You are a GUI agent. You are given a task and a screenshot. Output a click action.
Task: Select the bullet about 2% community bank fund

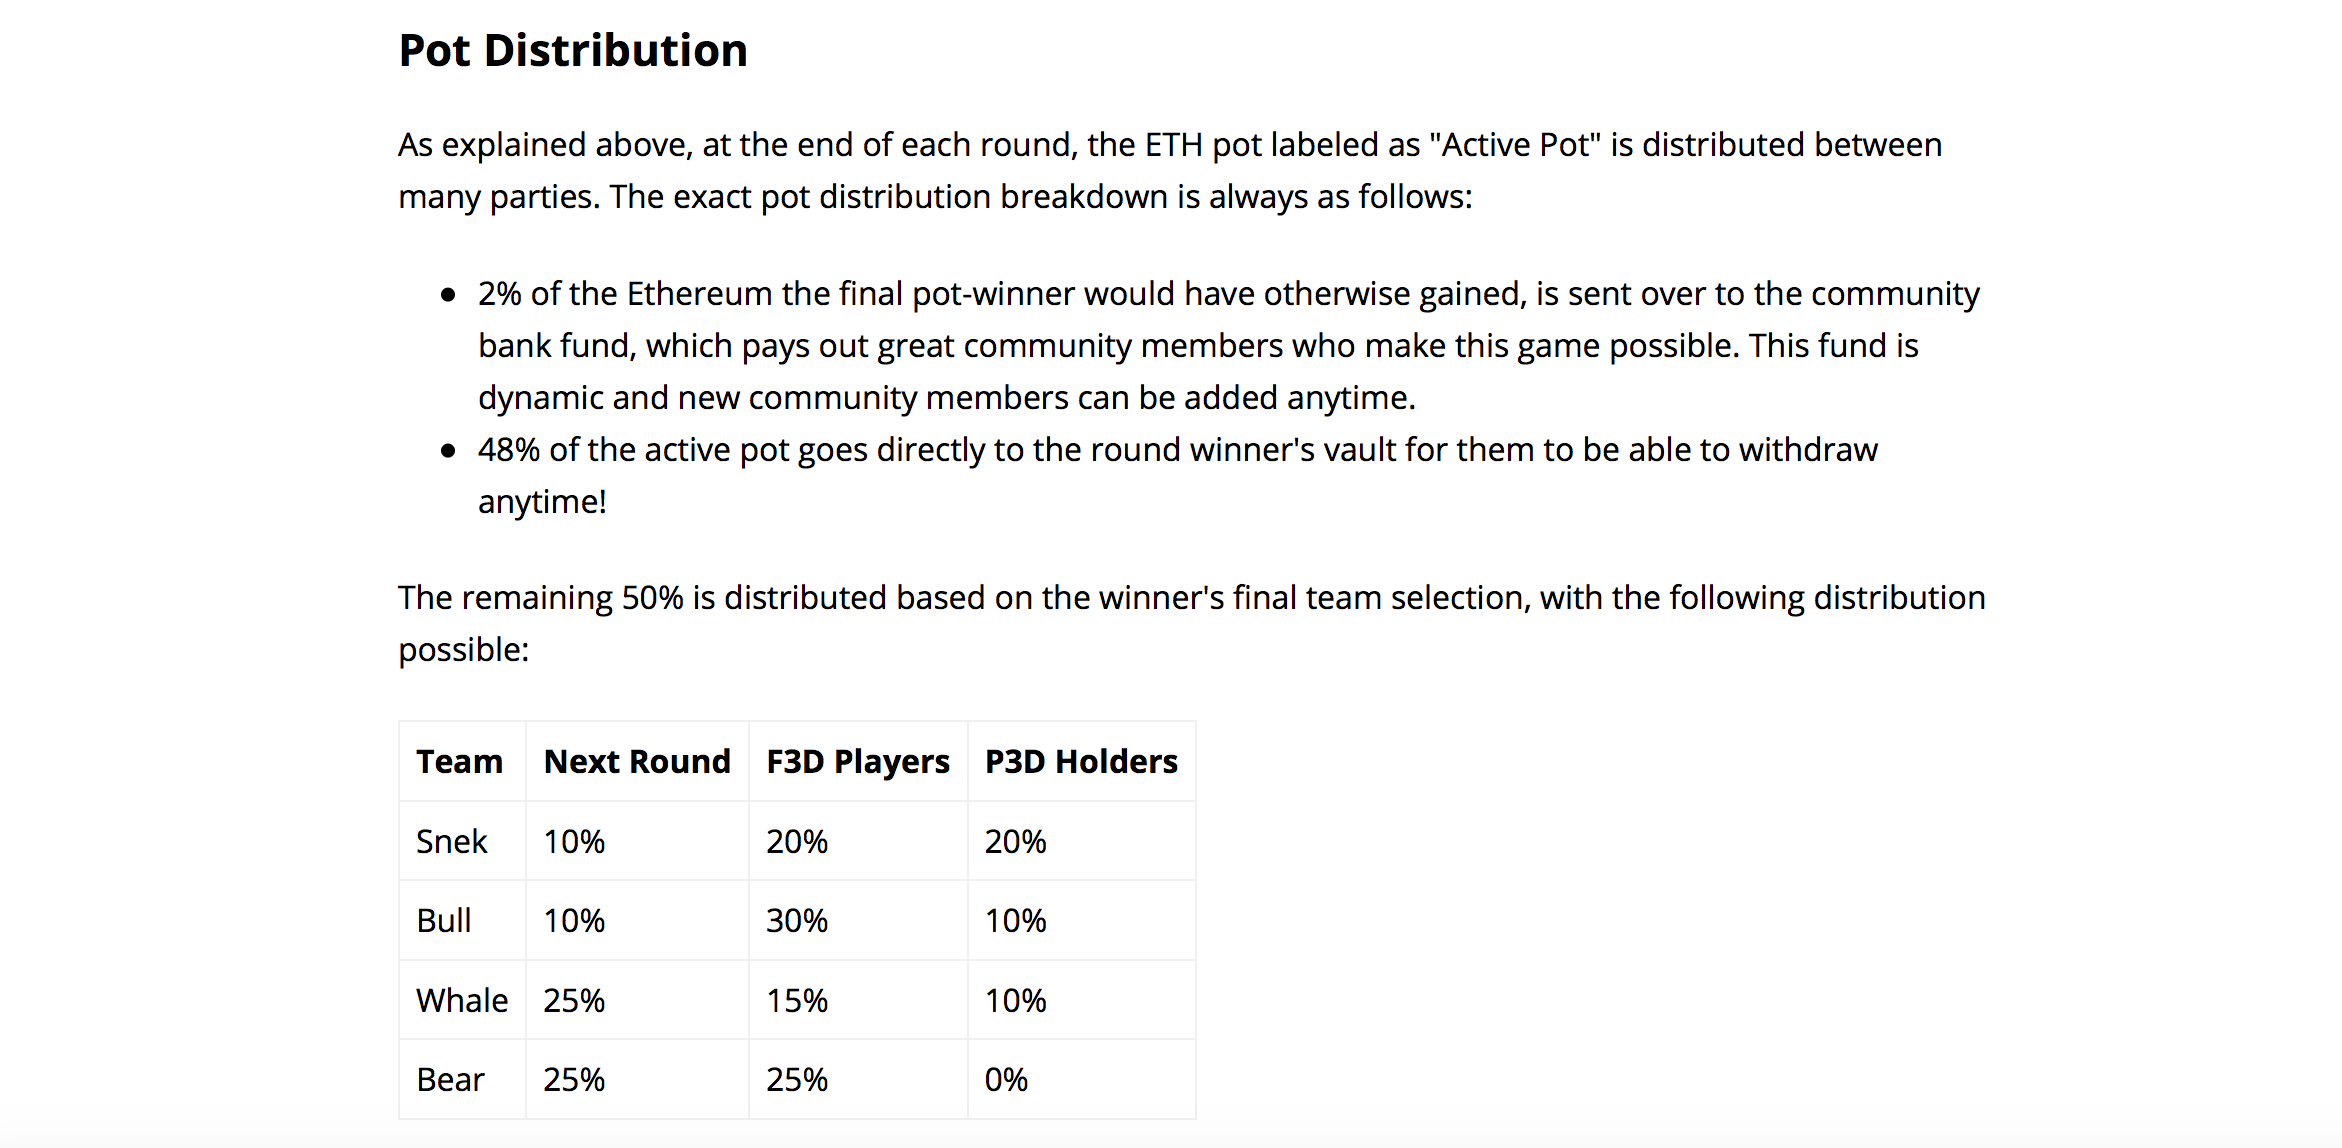[1228, 345]
